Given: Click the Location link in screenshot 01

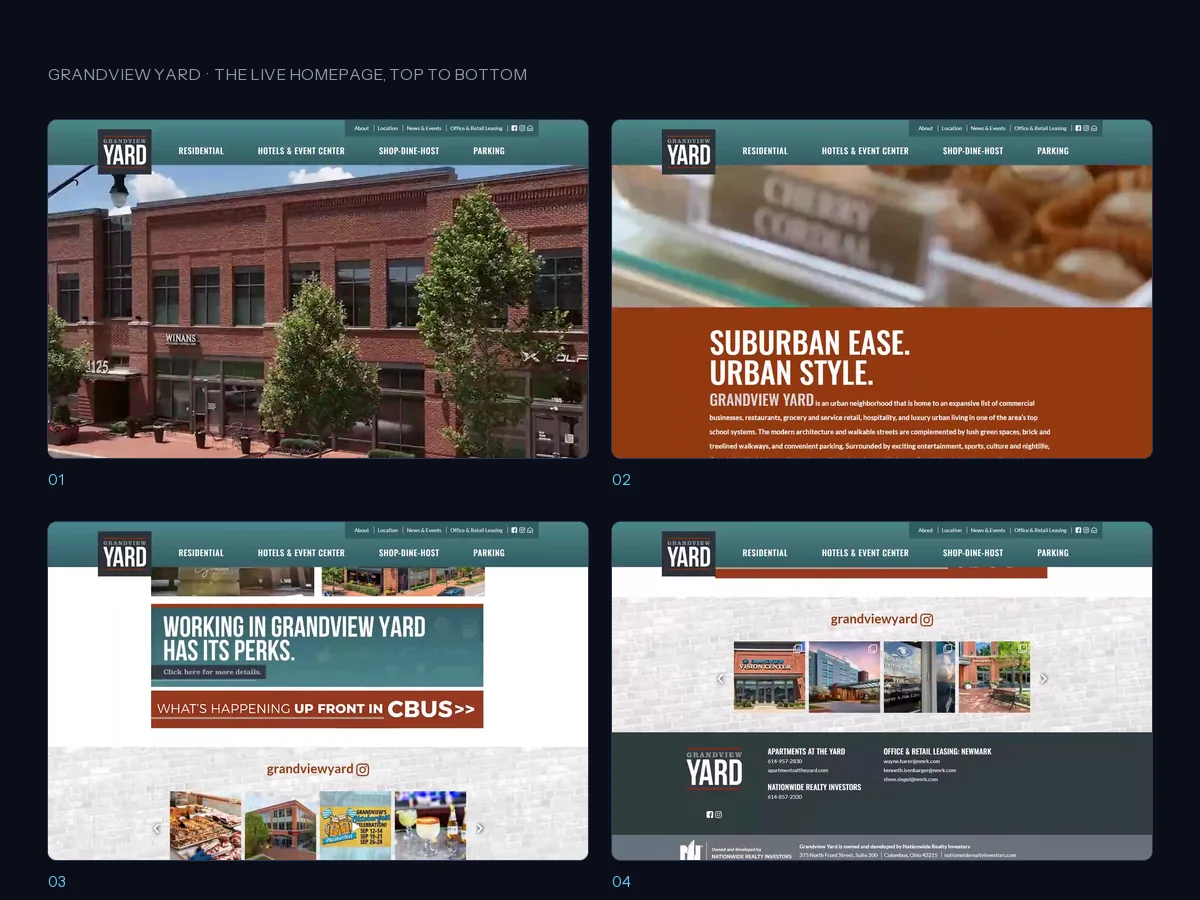Looking at the screenshot, I should point(388,128).
